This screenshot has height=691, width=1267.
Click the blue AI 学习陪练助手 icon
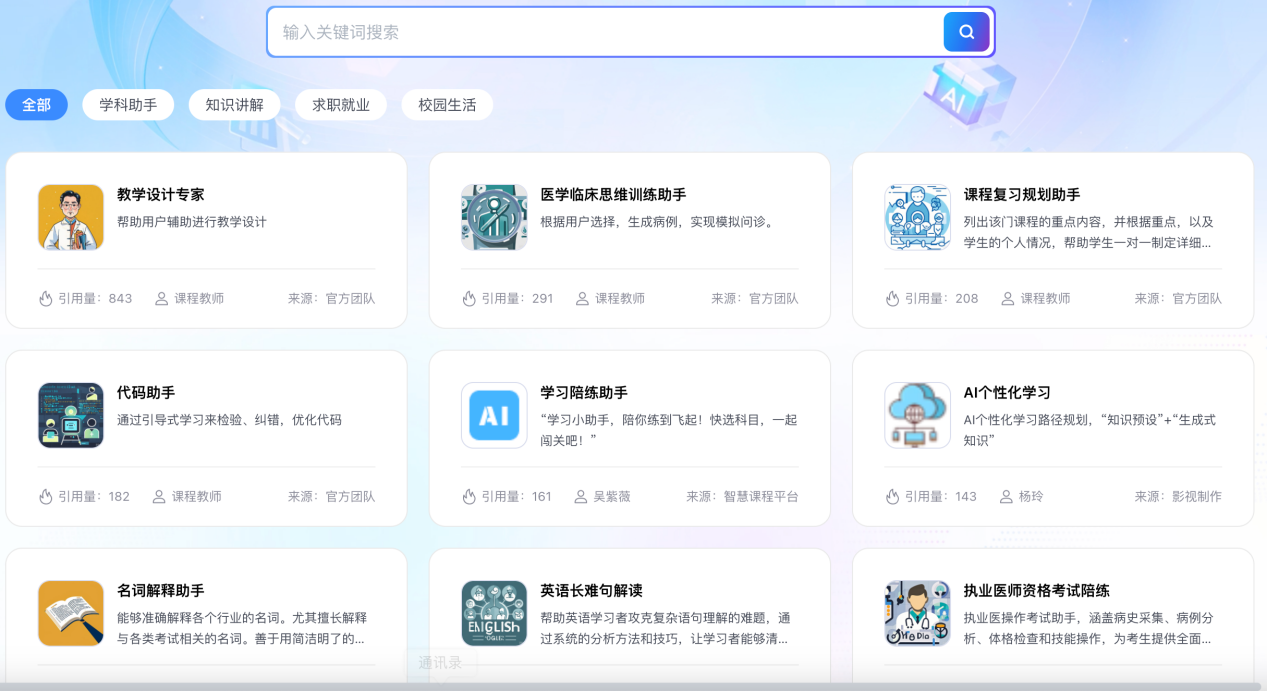pyautogui.click(x=494, y=415)
